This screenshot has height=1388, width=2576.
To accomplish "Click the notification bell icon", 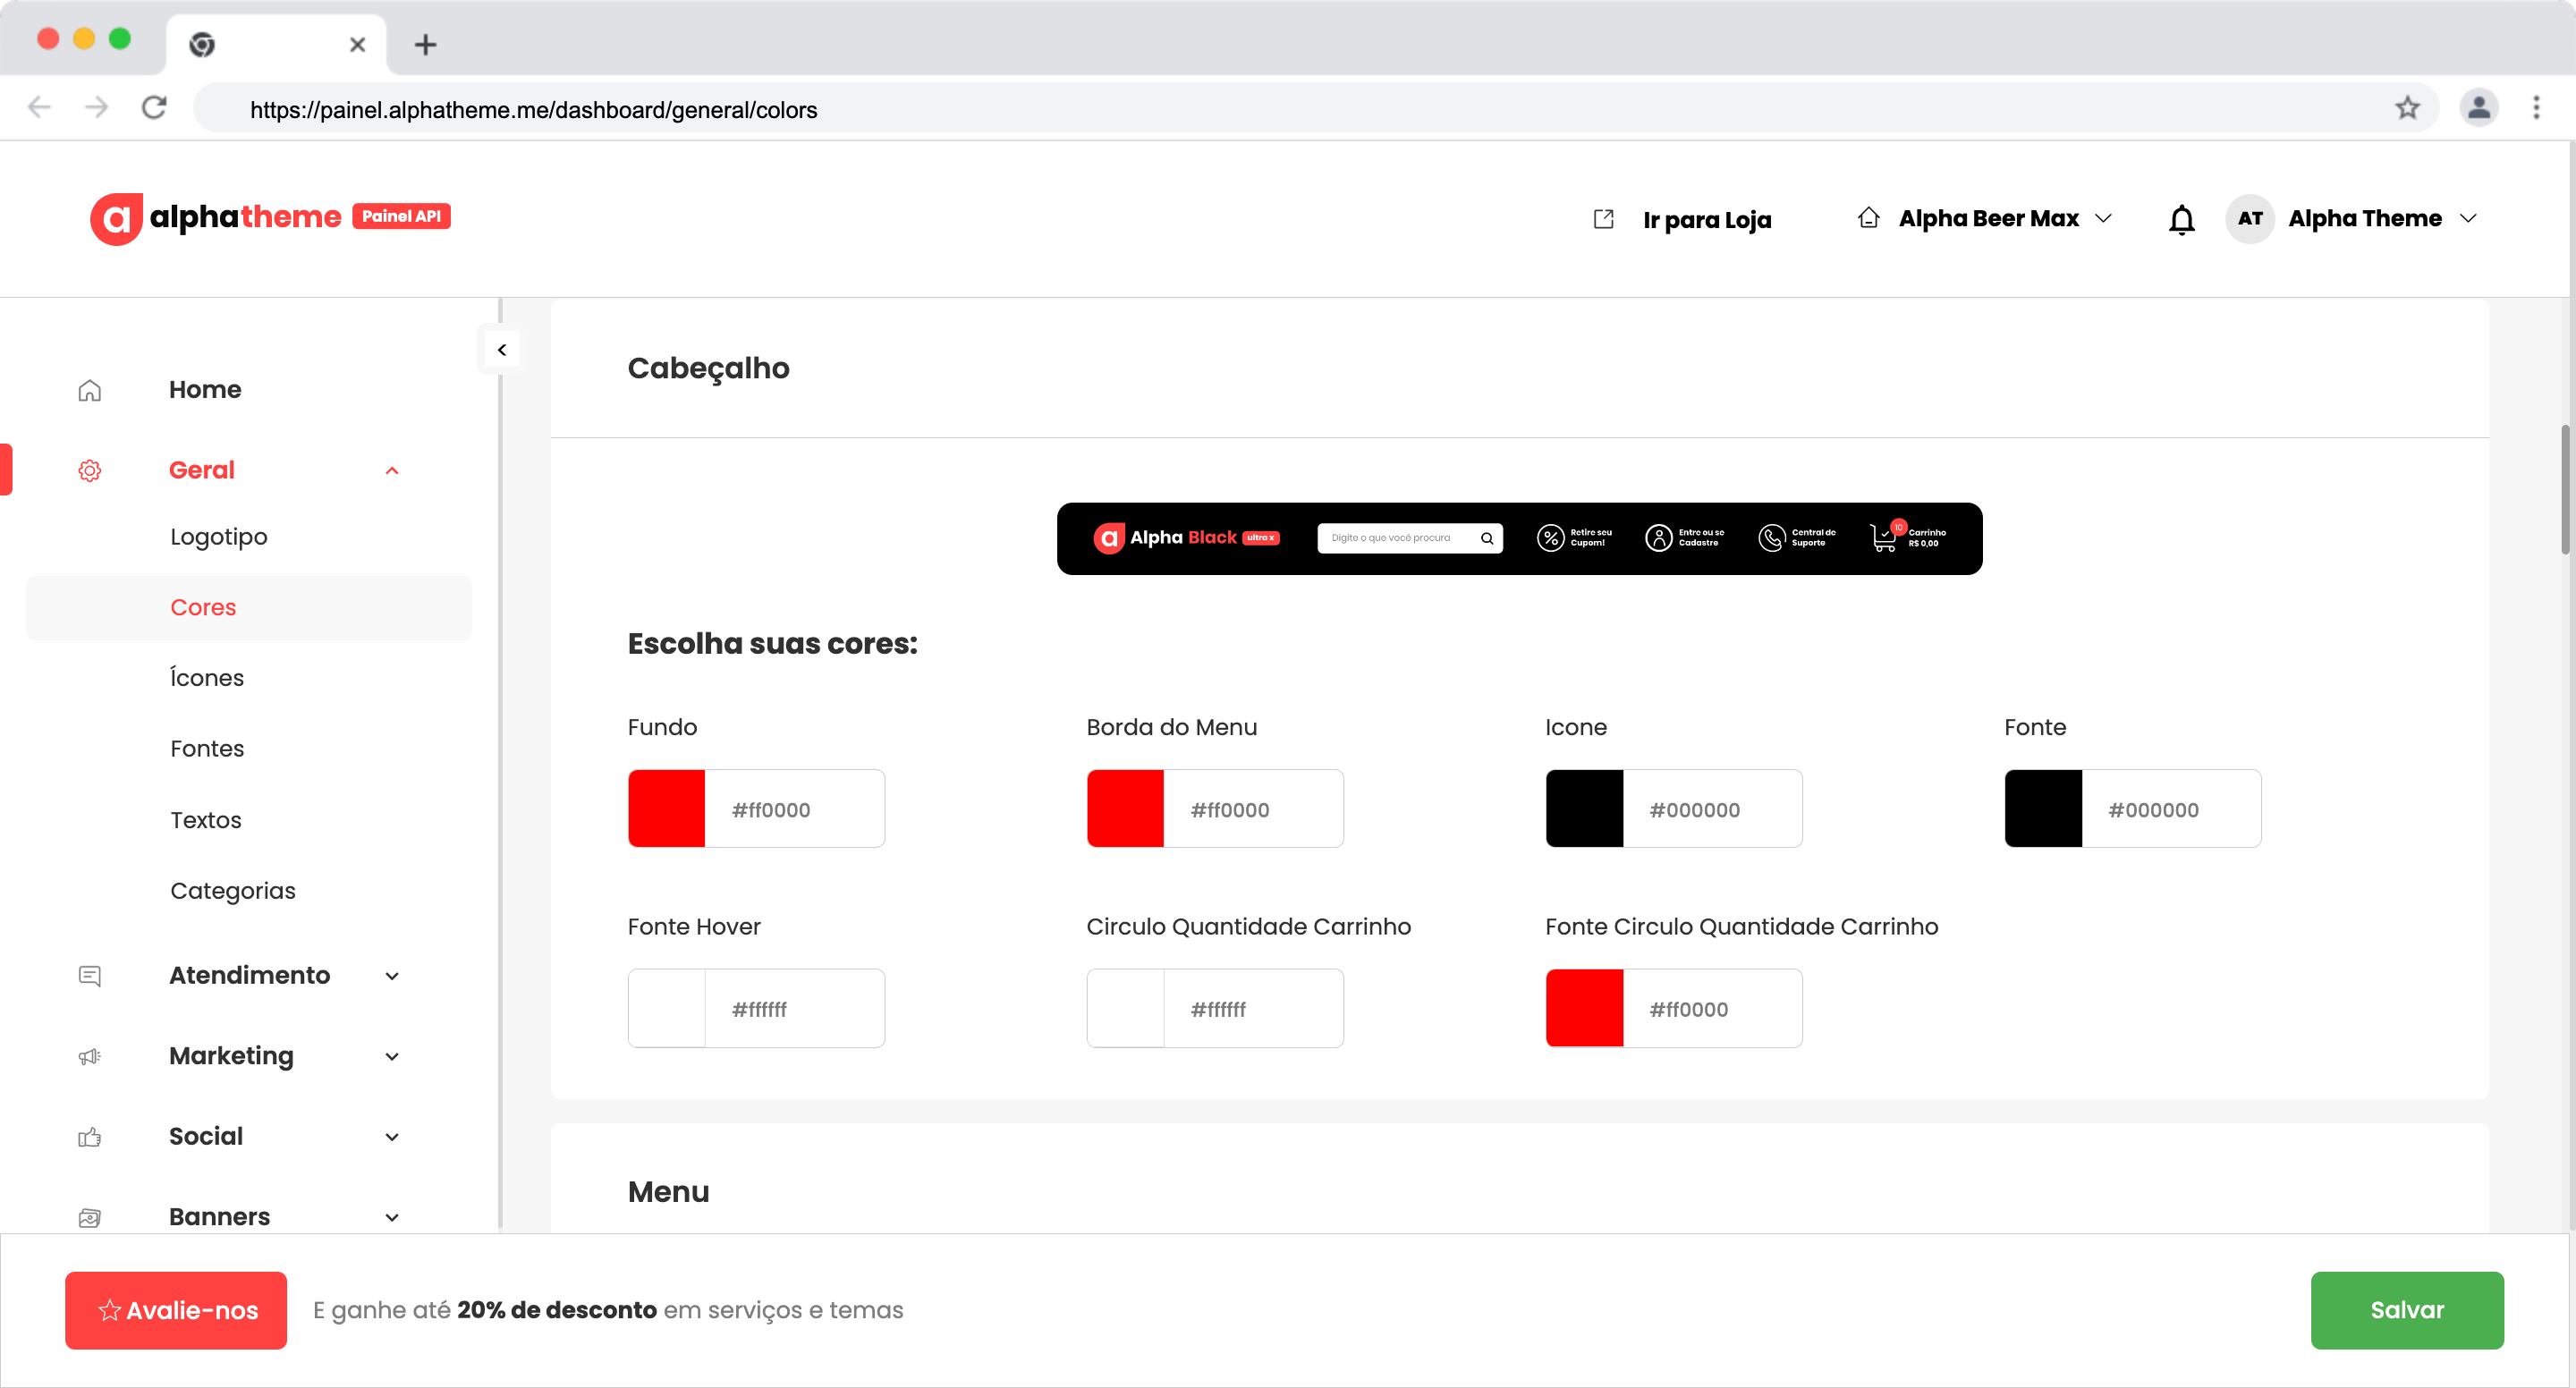I will click(2181, 219).
